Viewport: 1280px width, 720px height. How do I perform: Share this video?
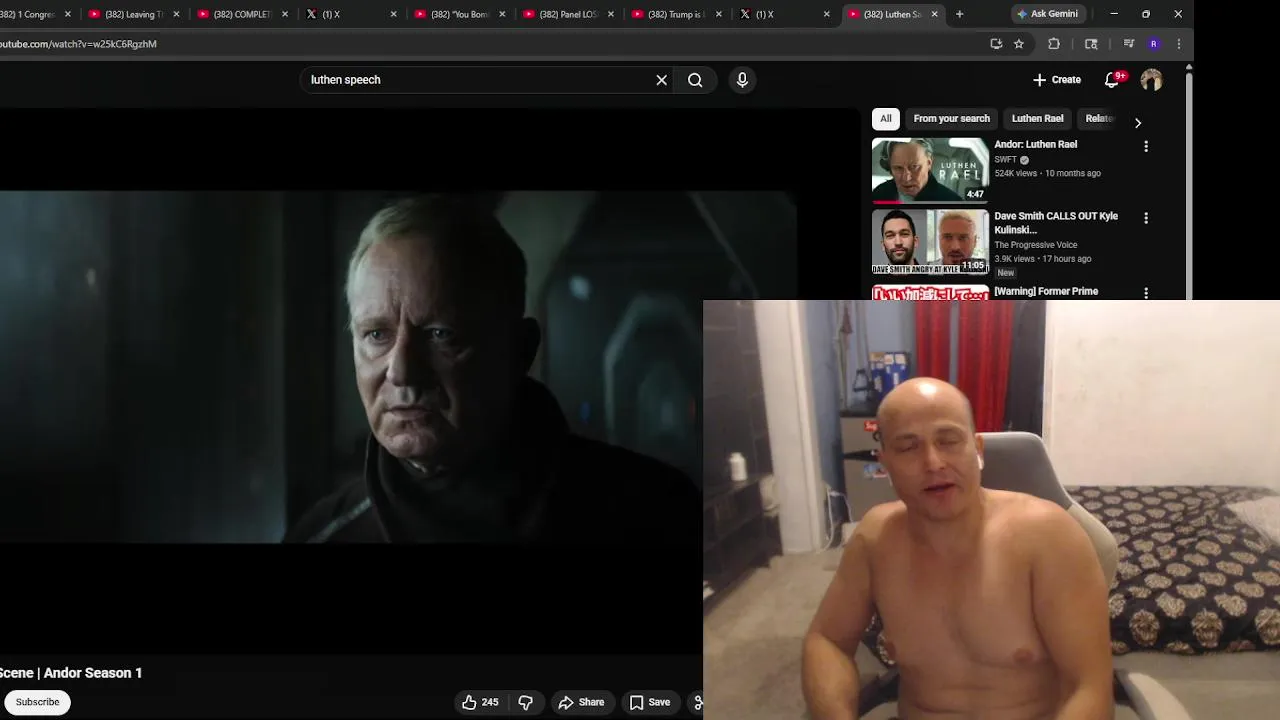pos(582,702)
